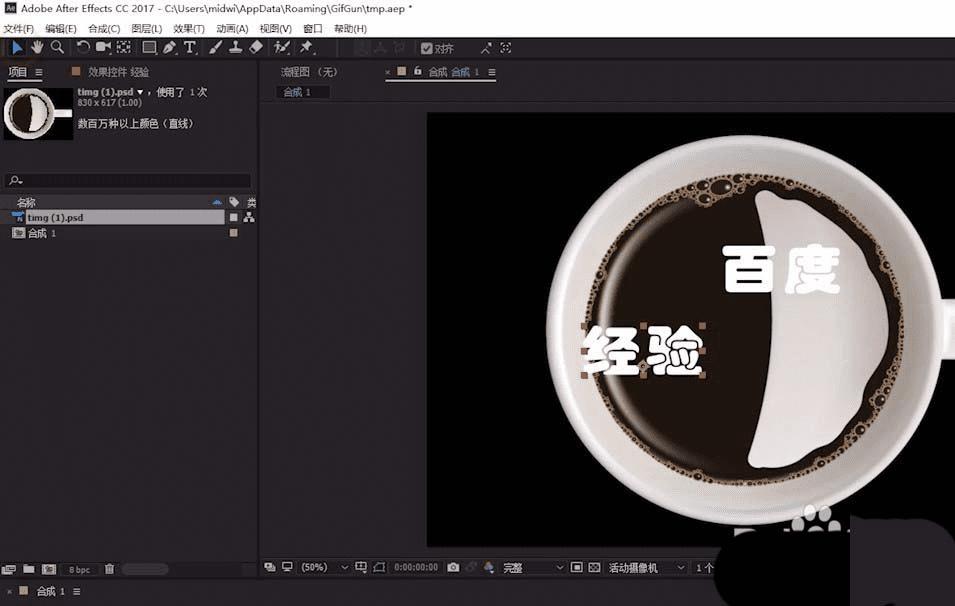Open the 合成(C) menu
The image size is (955, 606).
point(104,29)
